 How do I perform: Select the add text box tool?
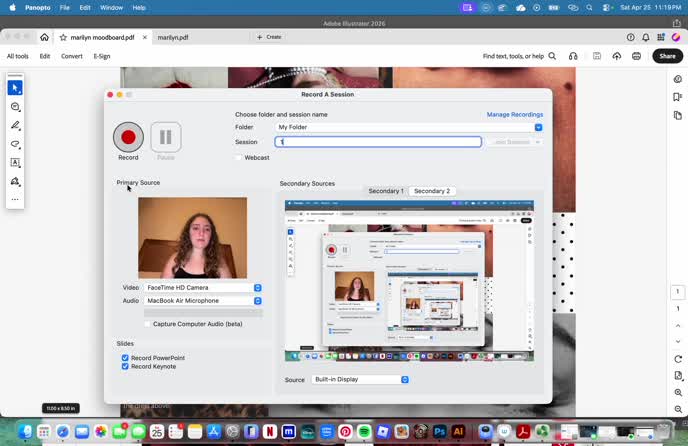15,163
